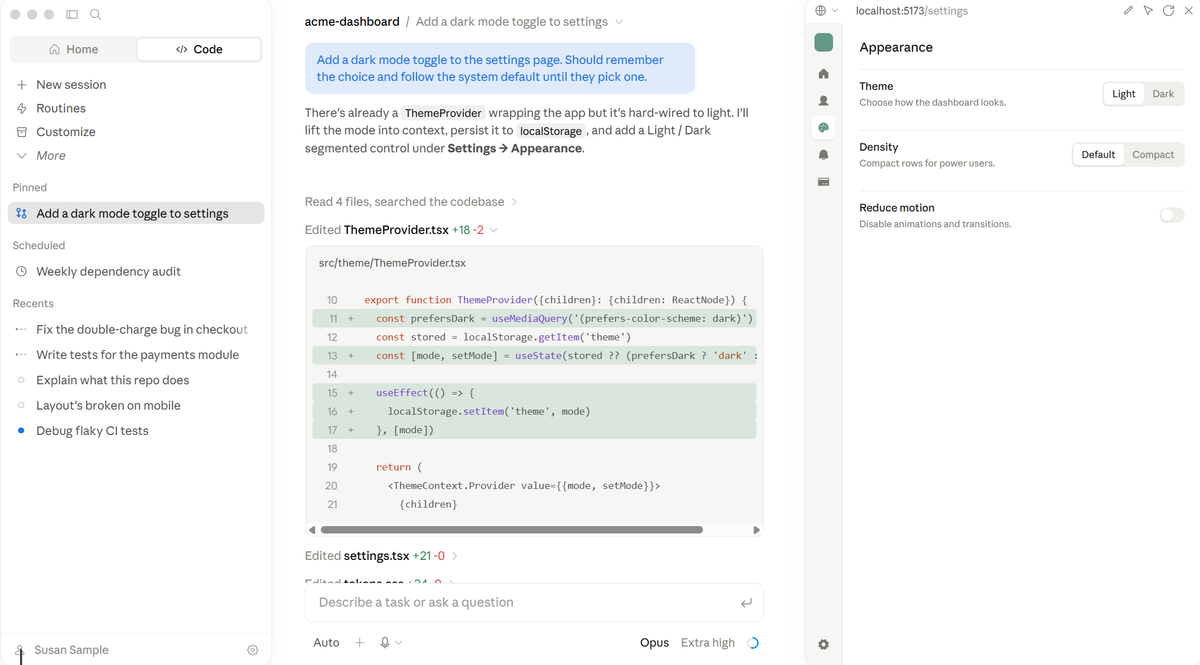
Task: Open the home icon in preview sidebar
Action: point(824,74)
